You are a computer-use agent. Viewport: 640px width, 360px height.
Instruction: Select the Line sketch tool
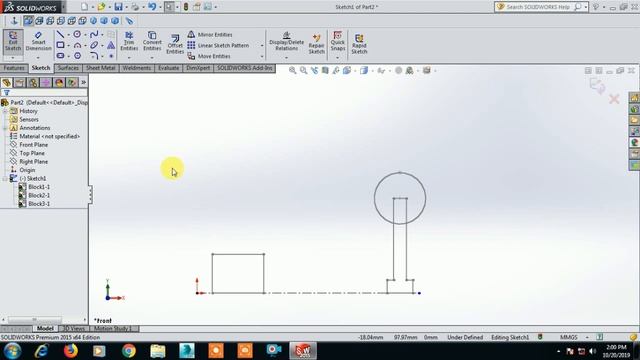pos(60,34)
